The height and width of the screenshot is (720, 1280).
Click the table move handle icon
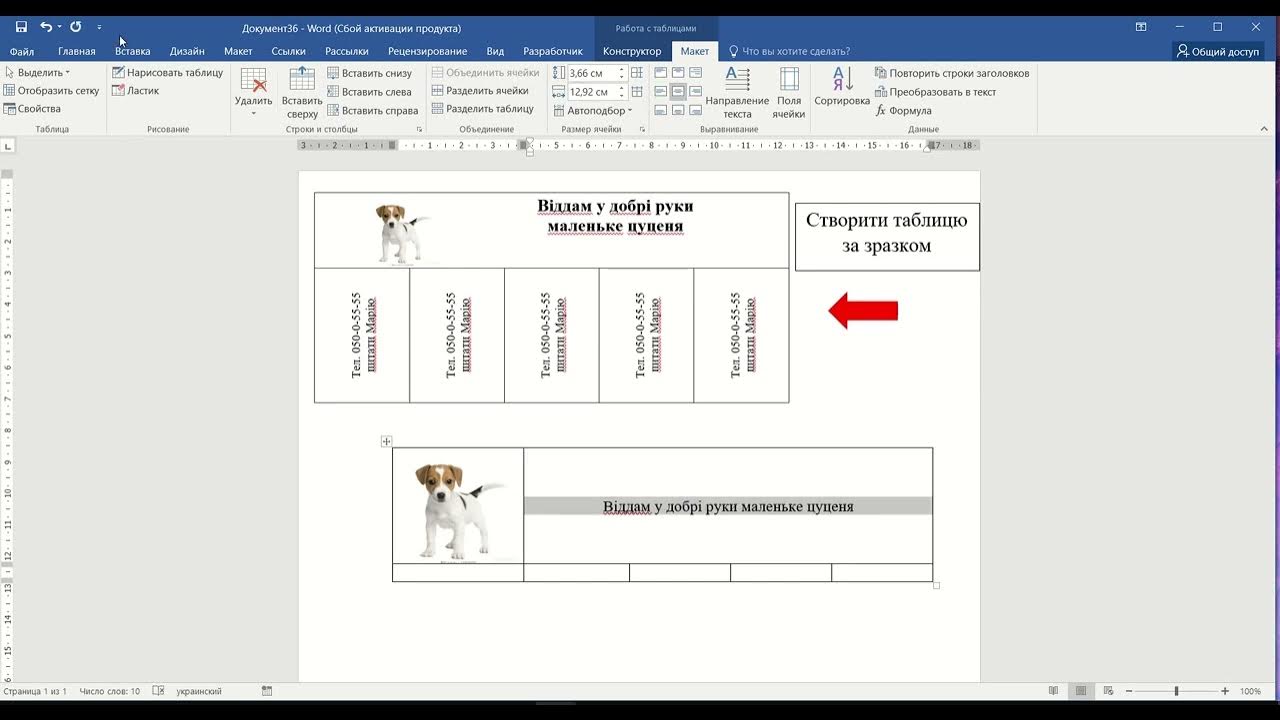386,441
